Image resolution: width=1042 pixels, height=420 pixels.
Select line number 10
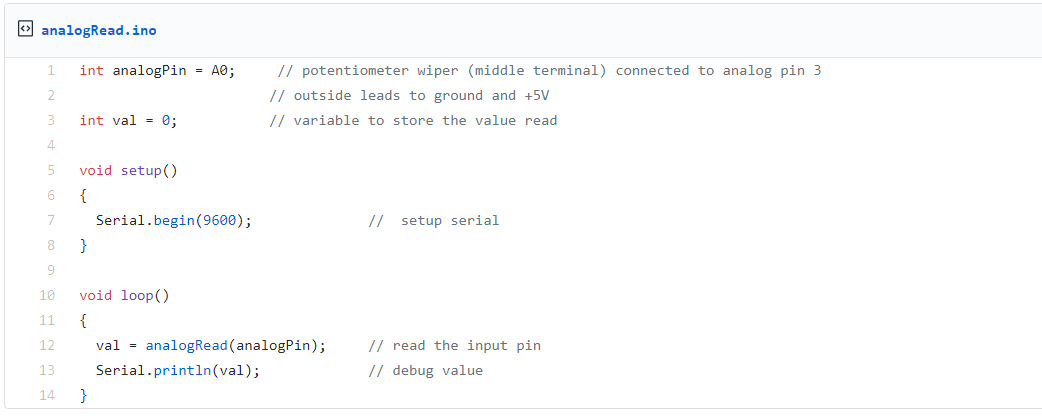pyautogui.click(x=47, y=296)
